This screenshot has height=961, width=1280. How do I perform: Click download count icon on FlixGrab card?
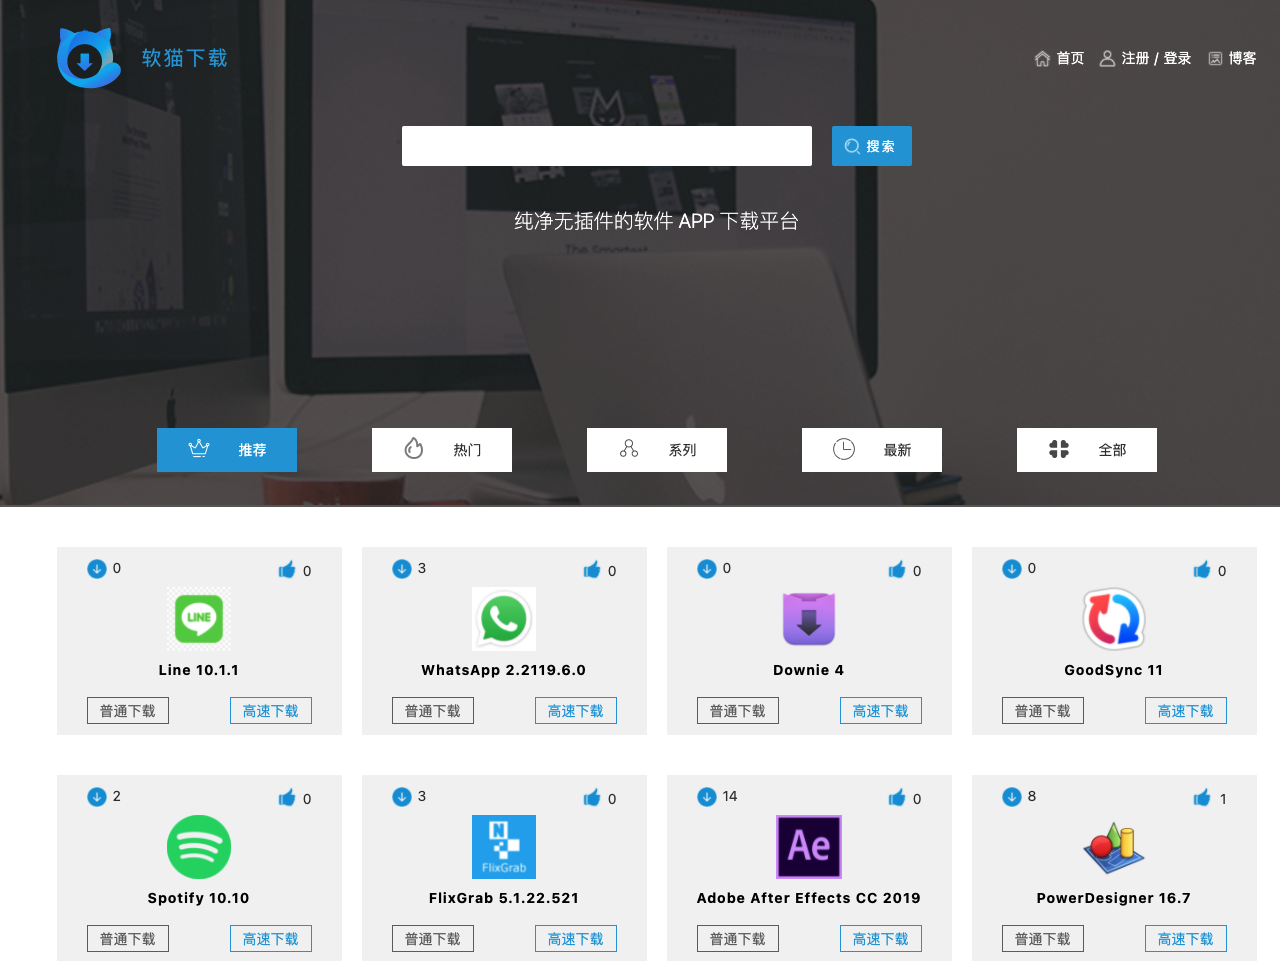tap(402, 797)
